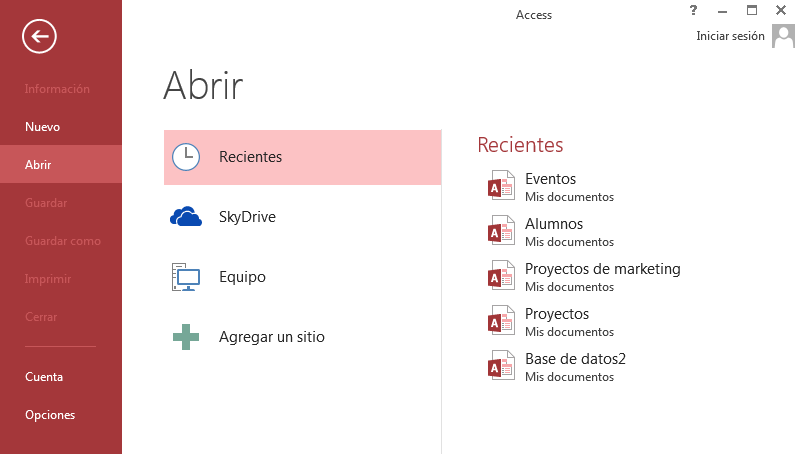Click the Access file icon for Alumnos
The image size is (795, 454).
point(501,232)
